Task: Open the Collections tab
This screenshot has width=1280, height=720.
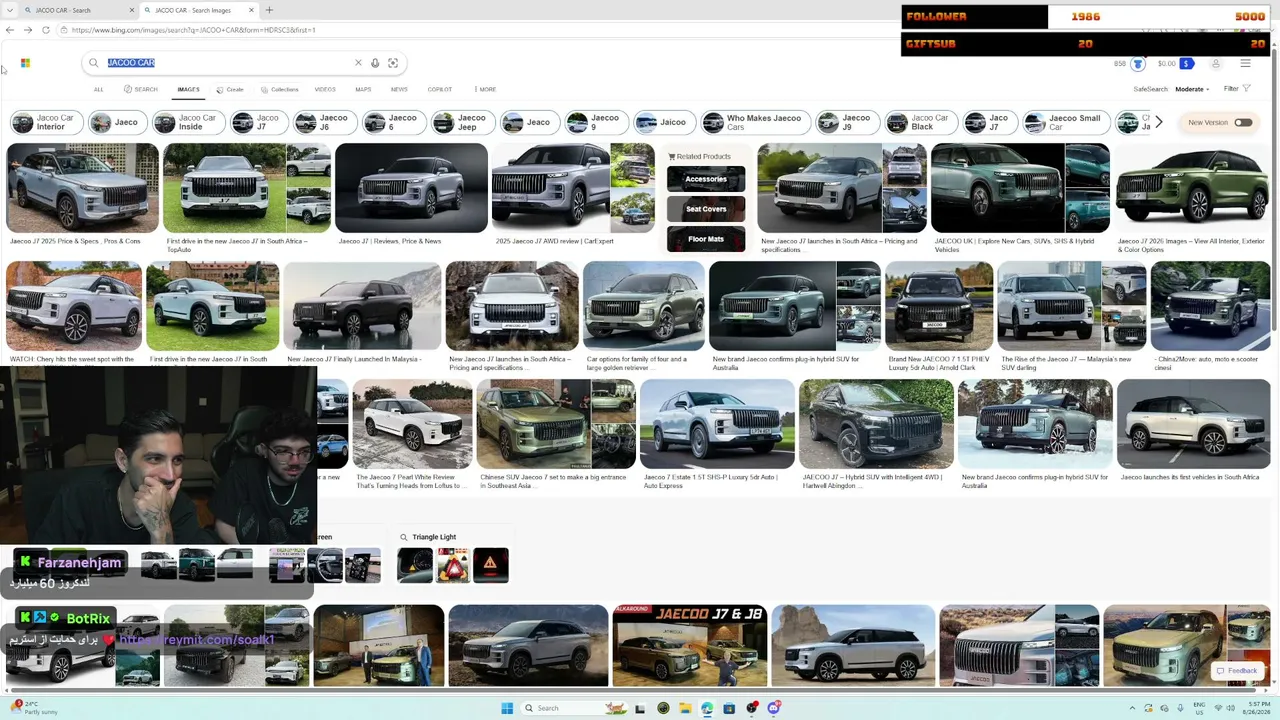Action: click(x=280, y=89)
